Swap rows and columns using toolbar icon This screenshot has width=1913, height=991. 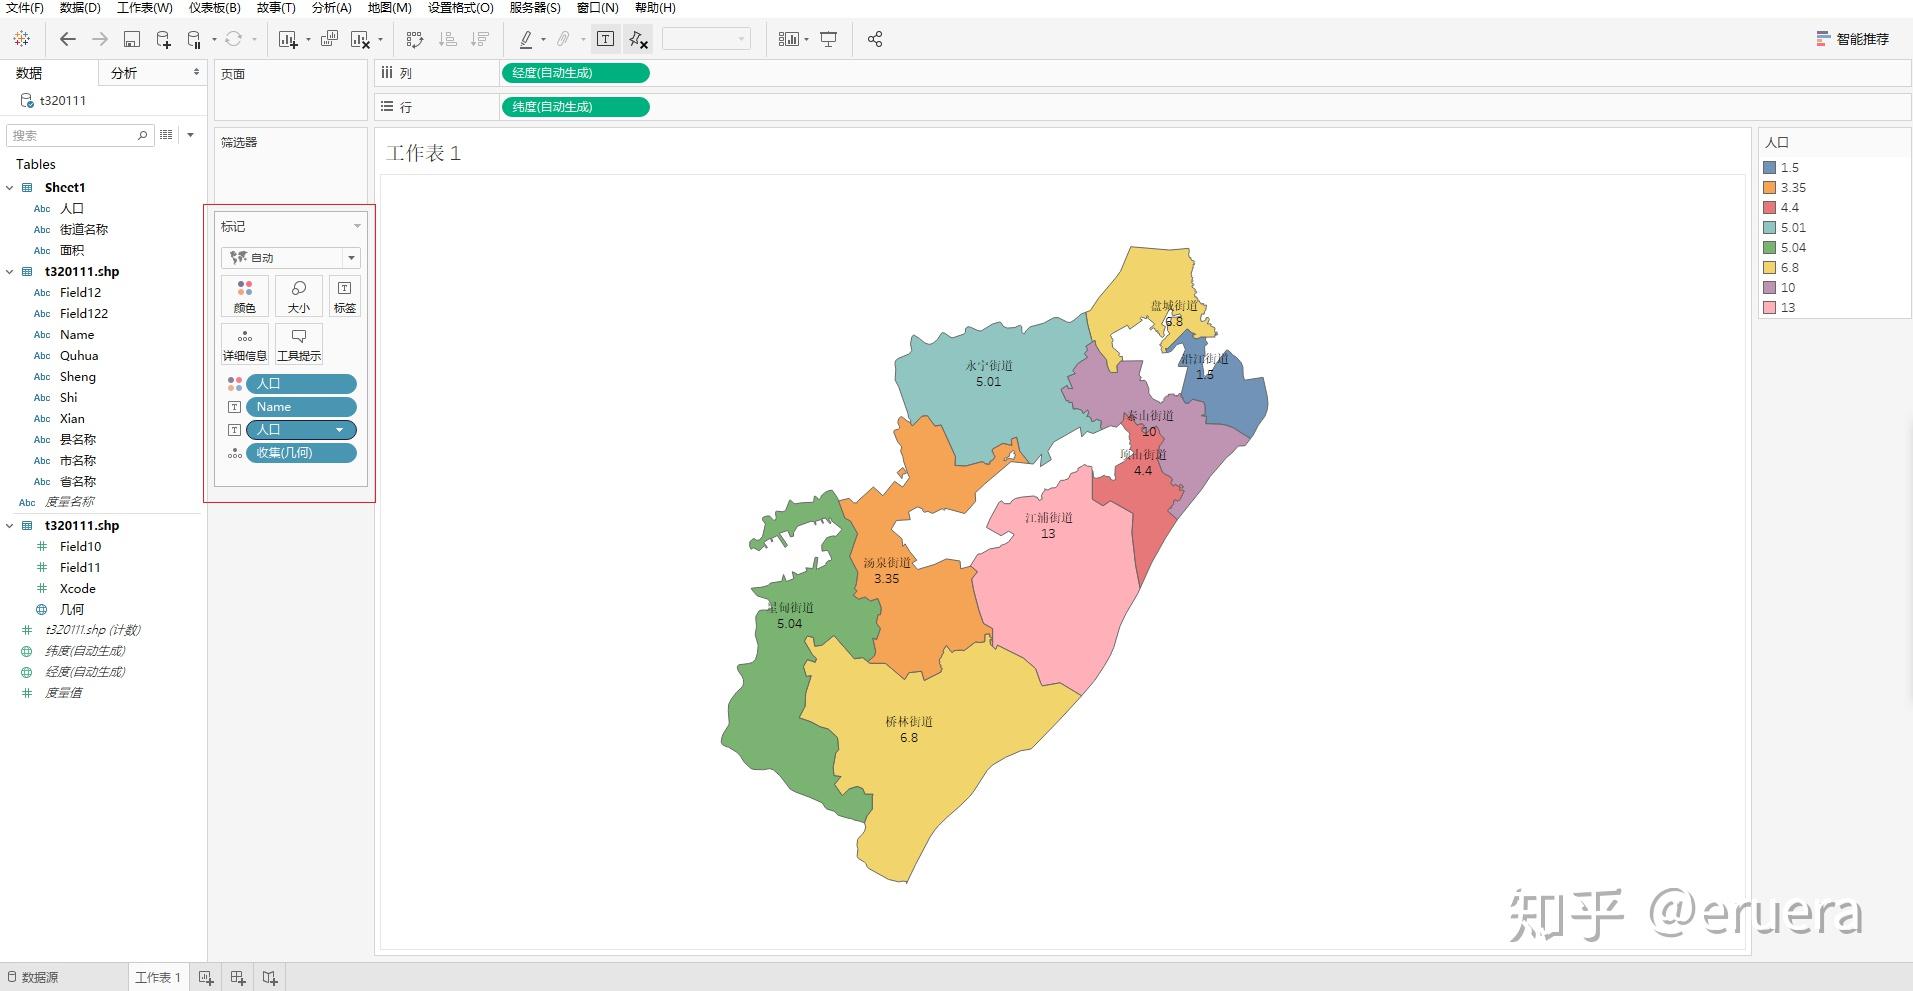pyautogui.click(x=415, y=39)
